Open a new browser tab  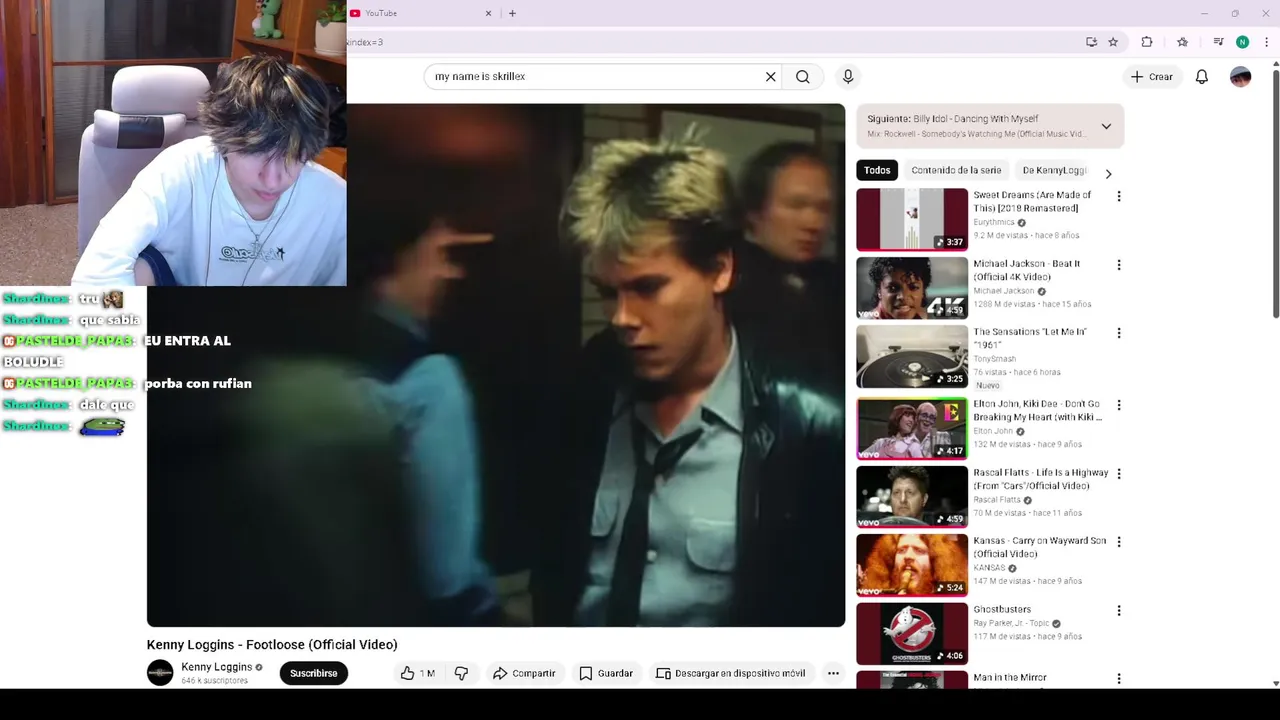point(512,13)
